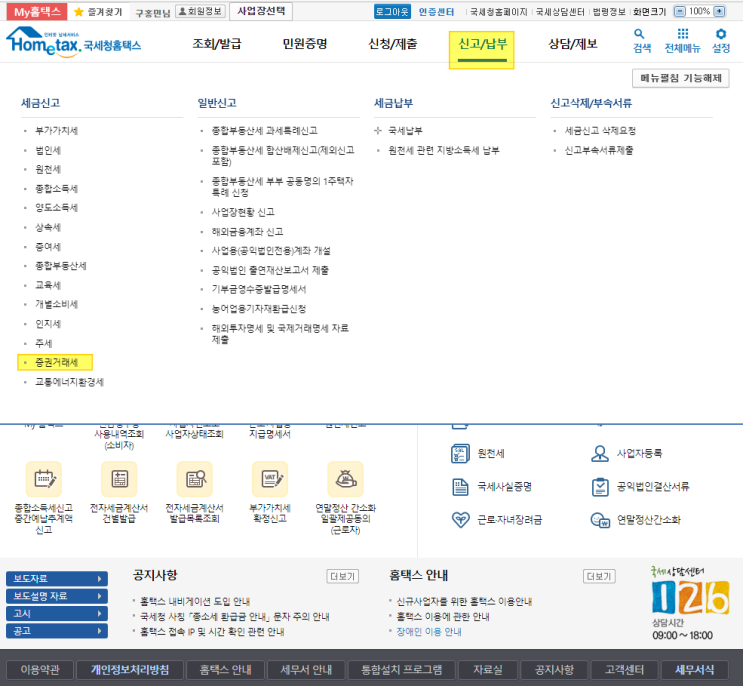Select 종합소득세 menu entry

(56, 189)
